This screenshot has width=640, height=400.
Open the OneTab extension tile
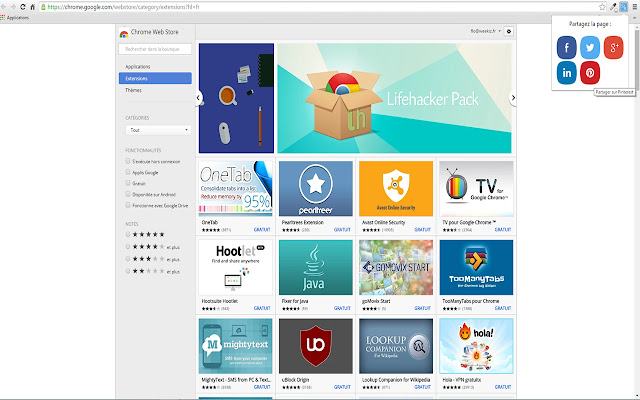(x=236, y=197)
